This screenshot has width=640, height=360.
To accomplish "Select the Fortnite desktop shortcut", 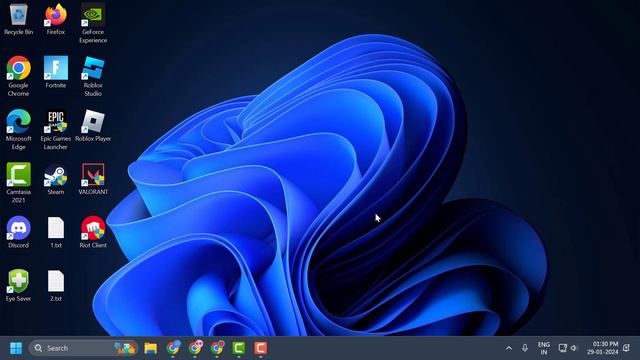I will tap(56, 72).
